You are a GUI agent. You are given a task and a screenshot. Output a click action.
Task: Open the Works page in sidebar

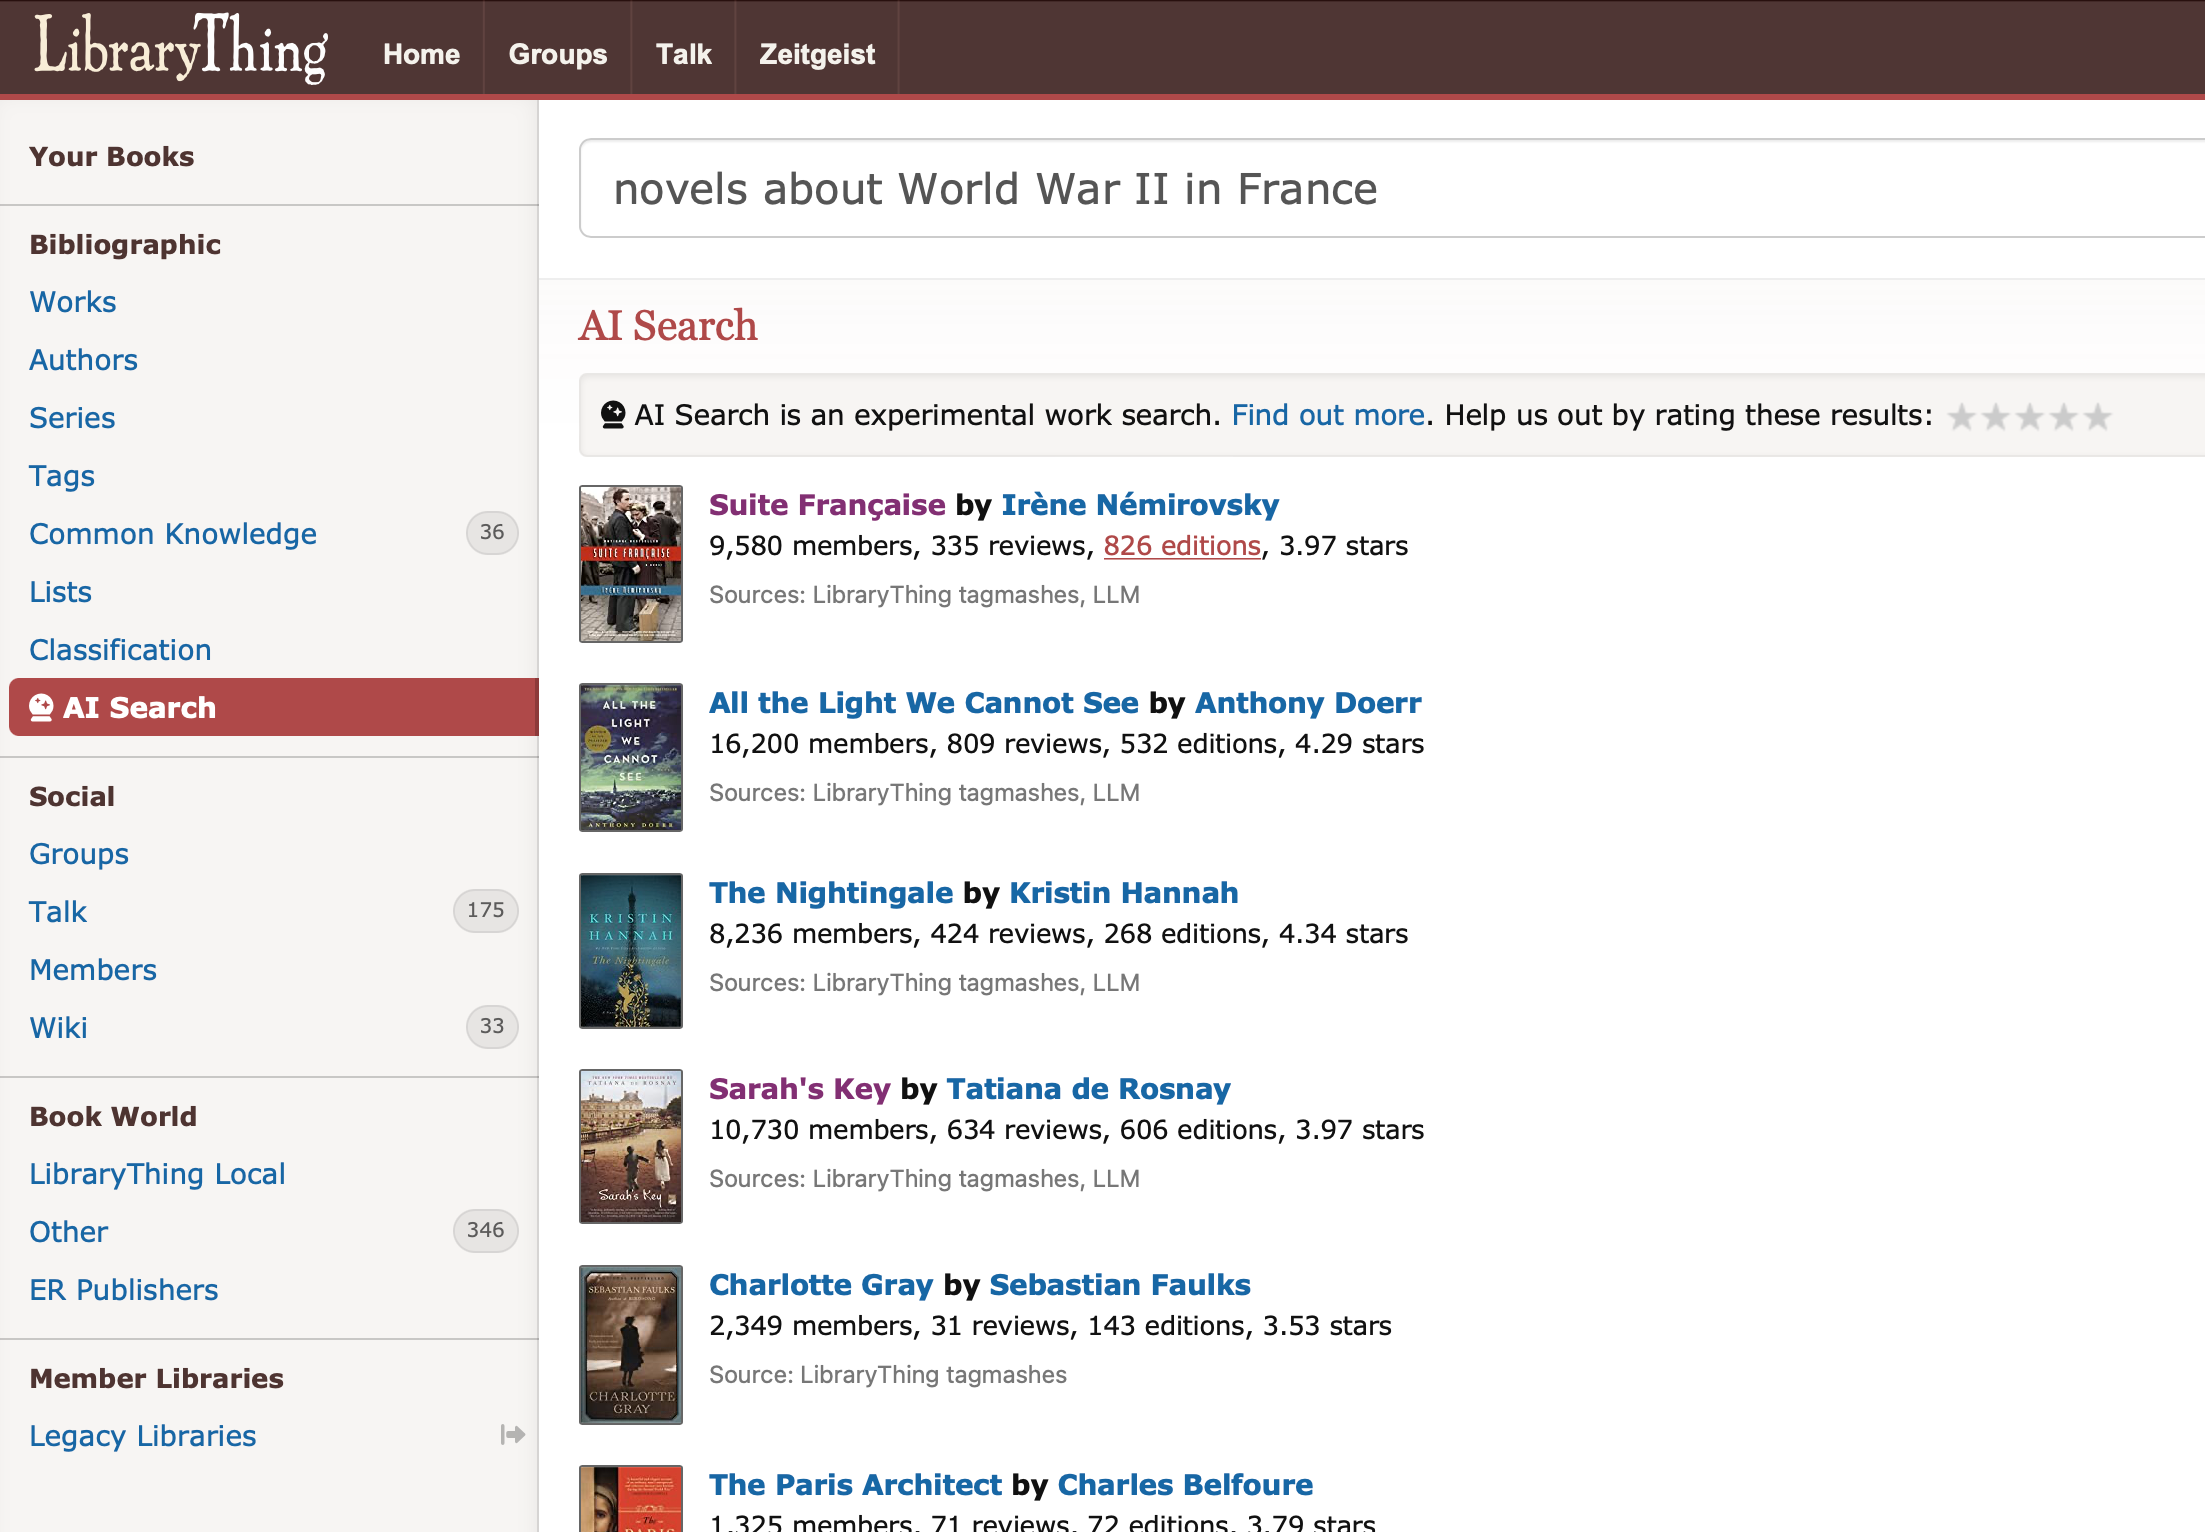[x=72, y=301]
